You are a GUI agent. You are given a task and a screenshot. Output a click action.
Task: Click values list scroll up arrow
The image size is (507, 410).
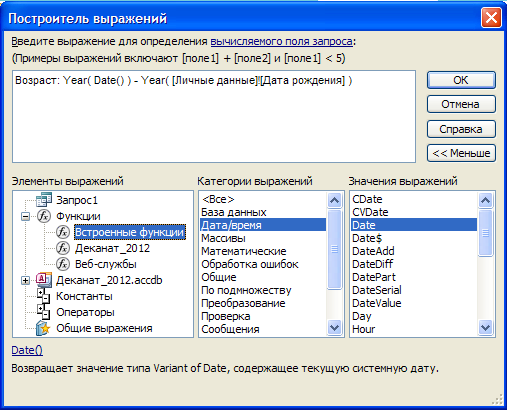(485, 200)
